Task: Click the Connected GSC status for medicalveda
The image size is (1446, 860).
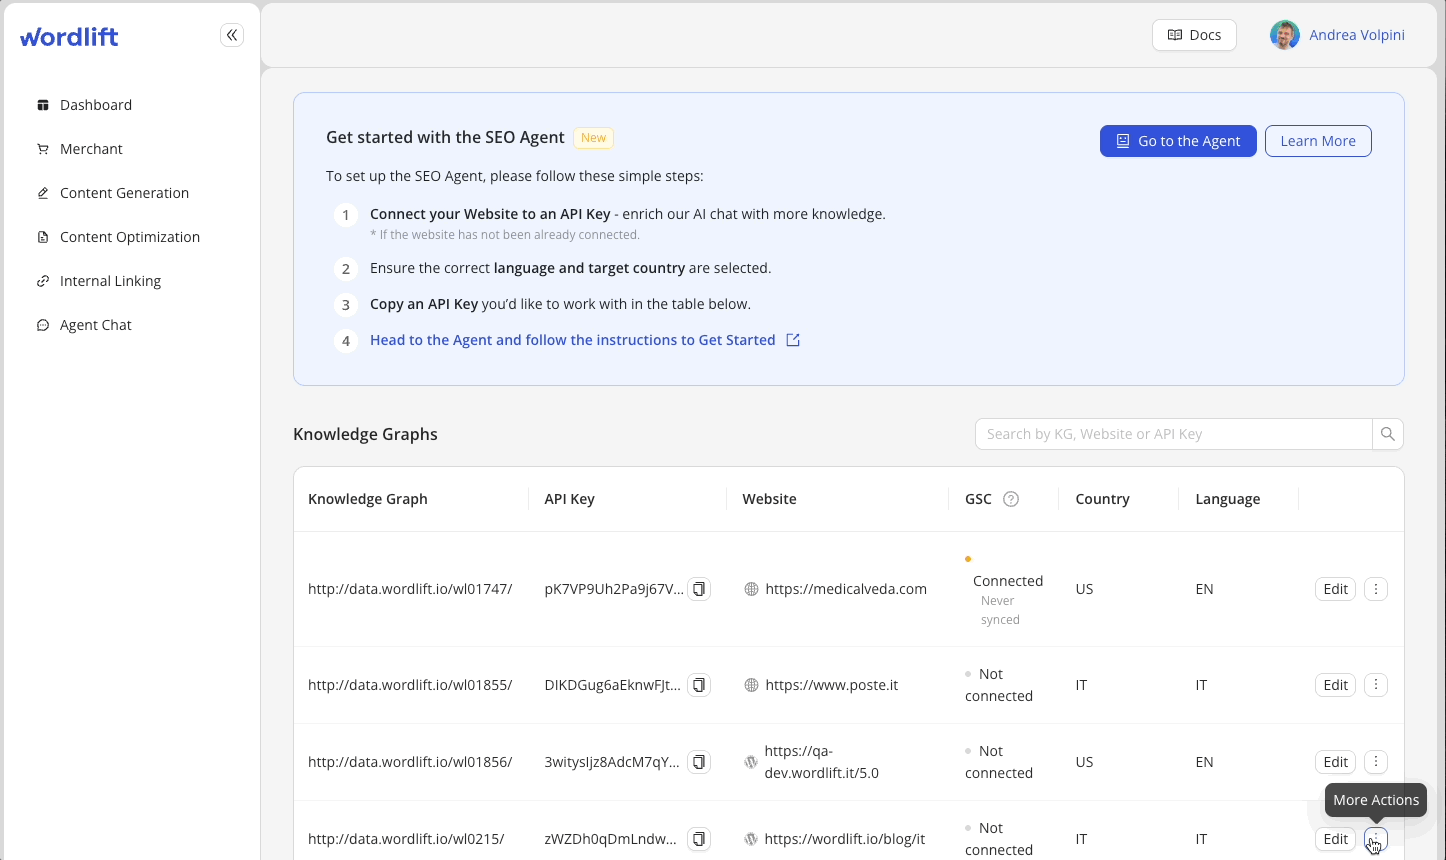Action: point(1007,581)
